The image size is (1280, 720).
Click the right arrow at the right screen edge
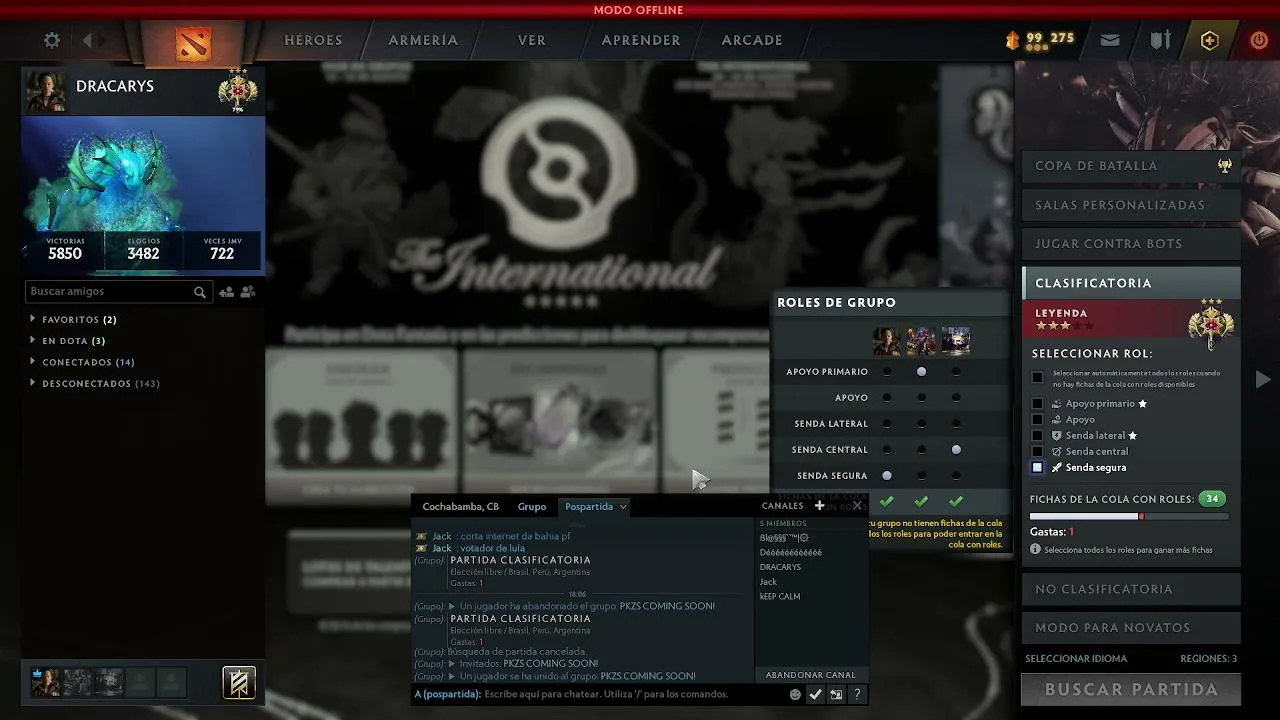pyautogui.click(x=1263, y=379)
